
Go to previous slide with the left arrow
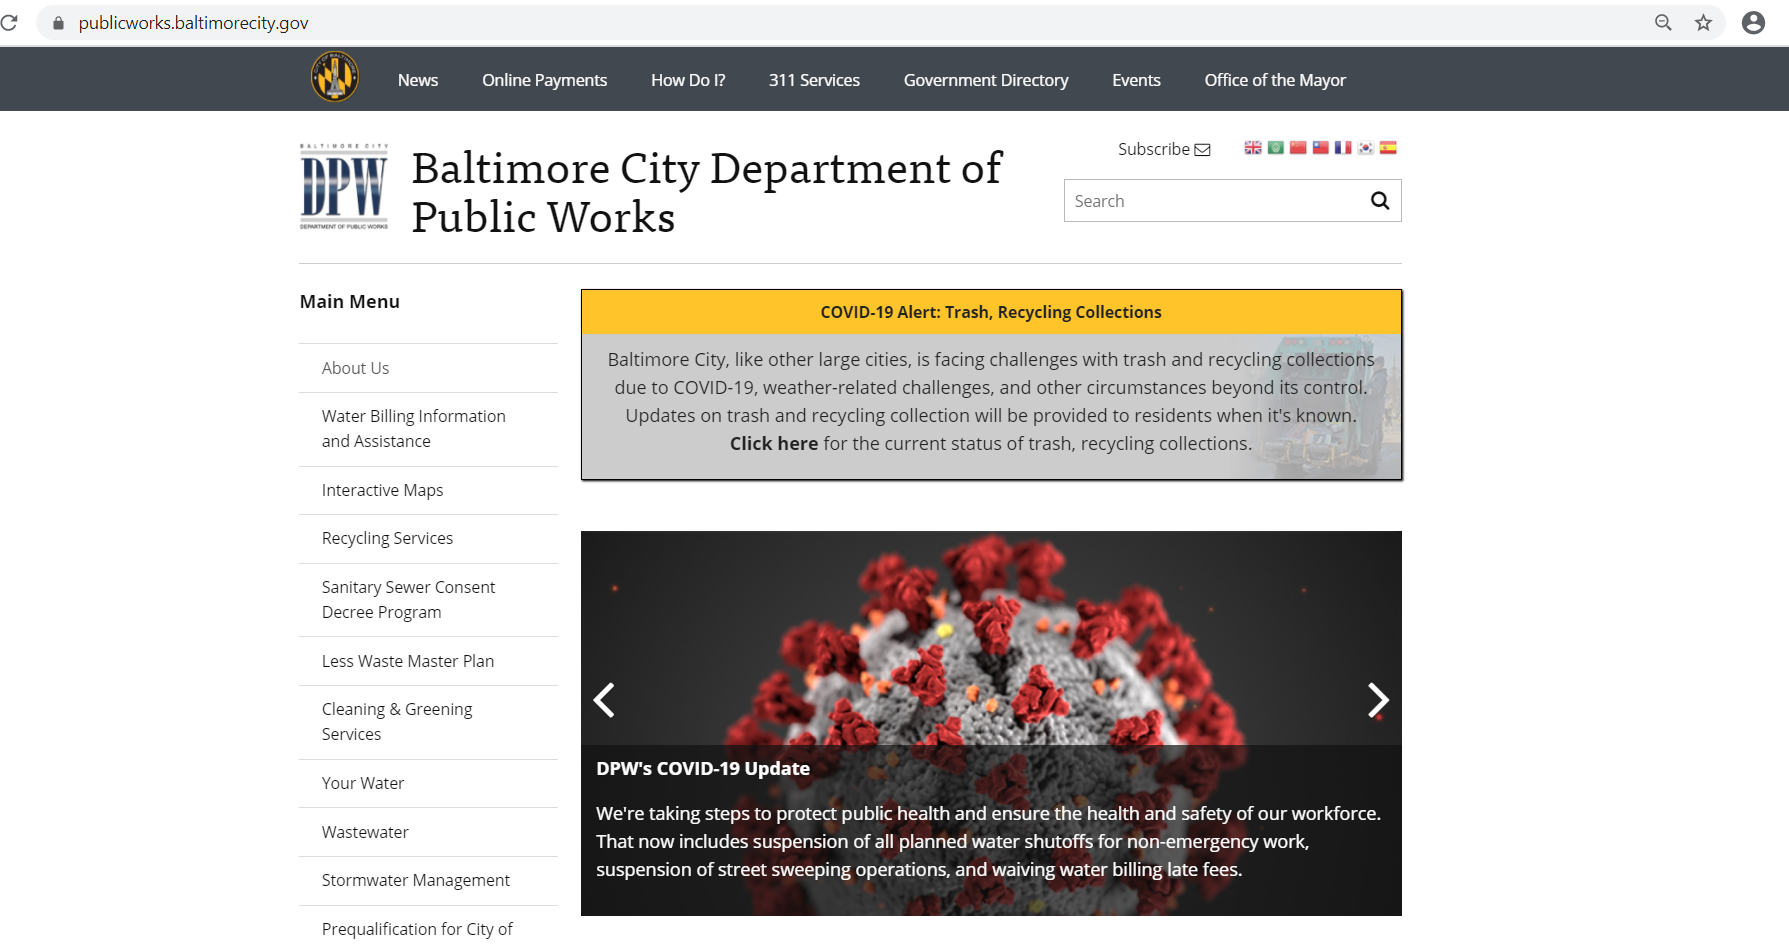(604, 701)
